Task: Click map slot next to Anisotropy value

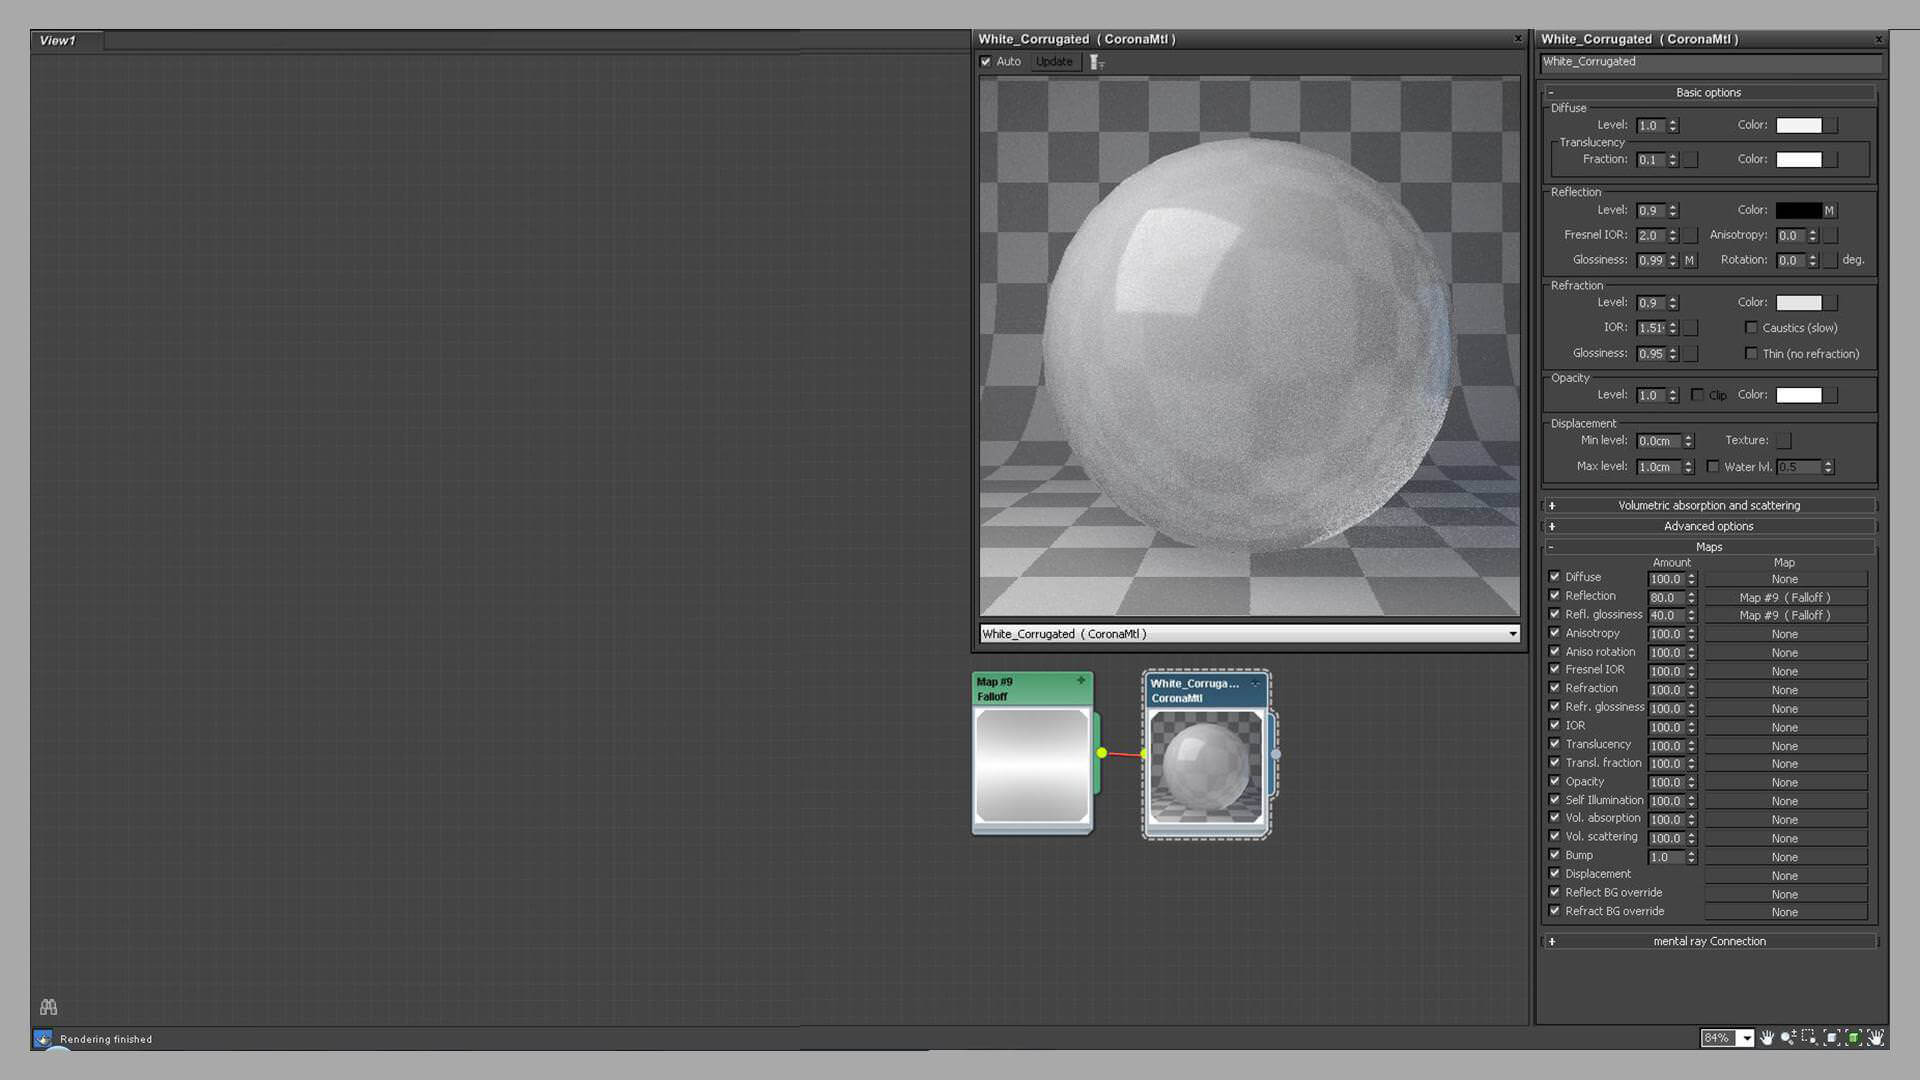Action: click(1830, 236)
